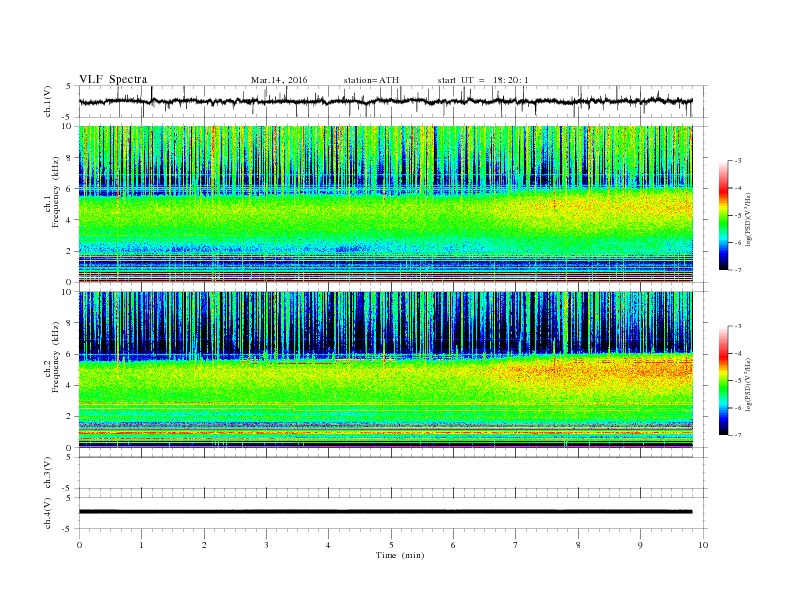Click the time axis tick label "0"

(x=79, y=545)
